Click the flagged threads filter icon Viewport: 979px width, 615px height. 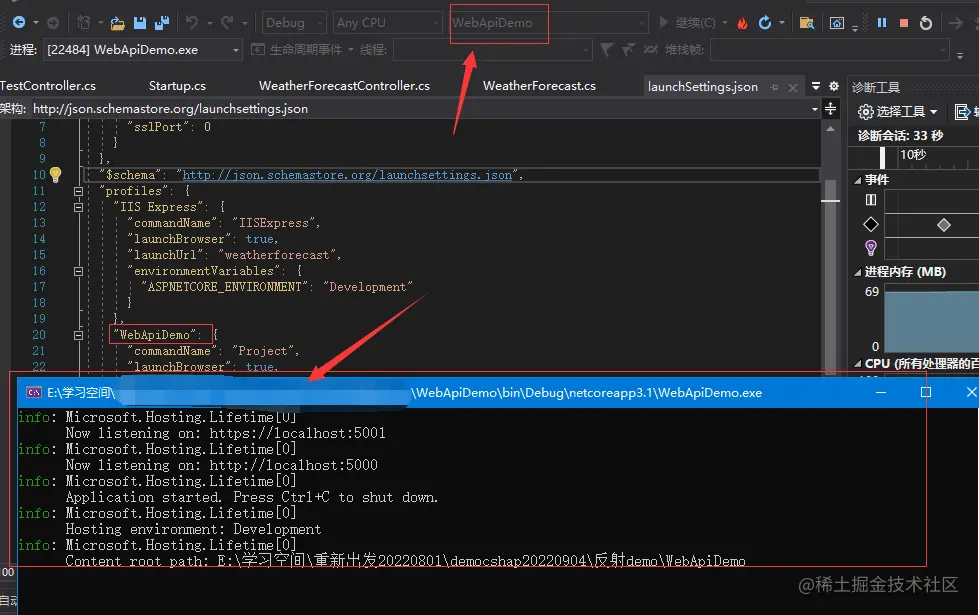[x=629, y=49]
